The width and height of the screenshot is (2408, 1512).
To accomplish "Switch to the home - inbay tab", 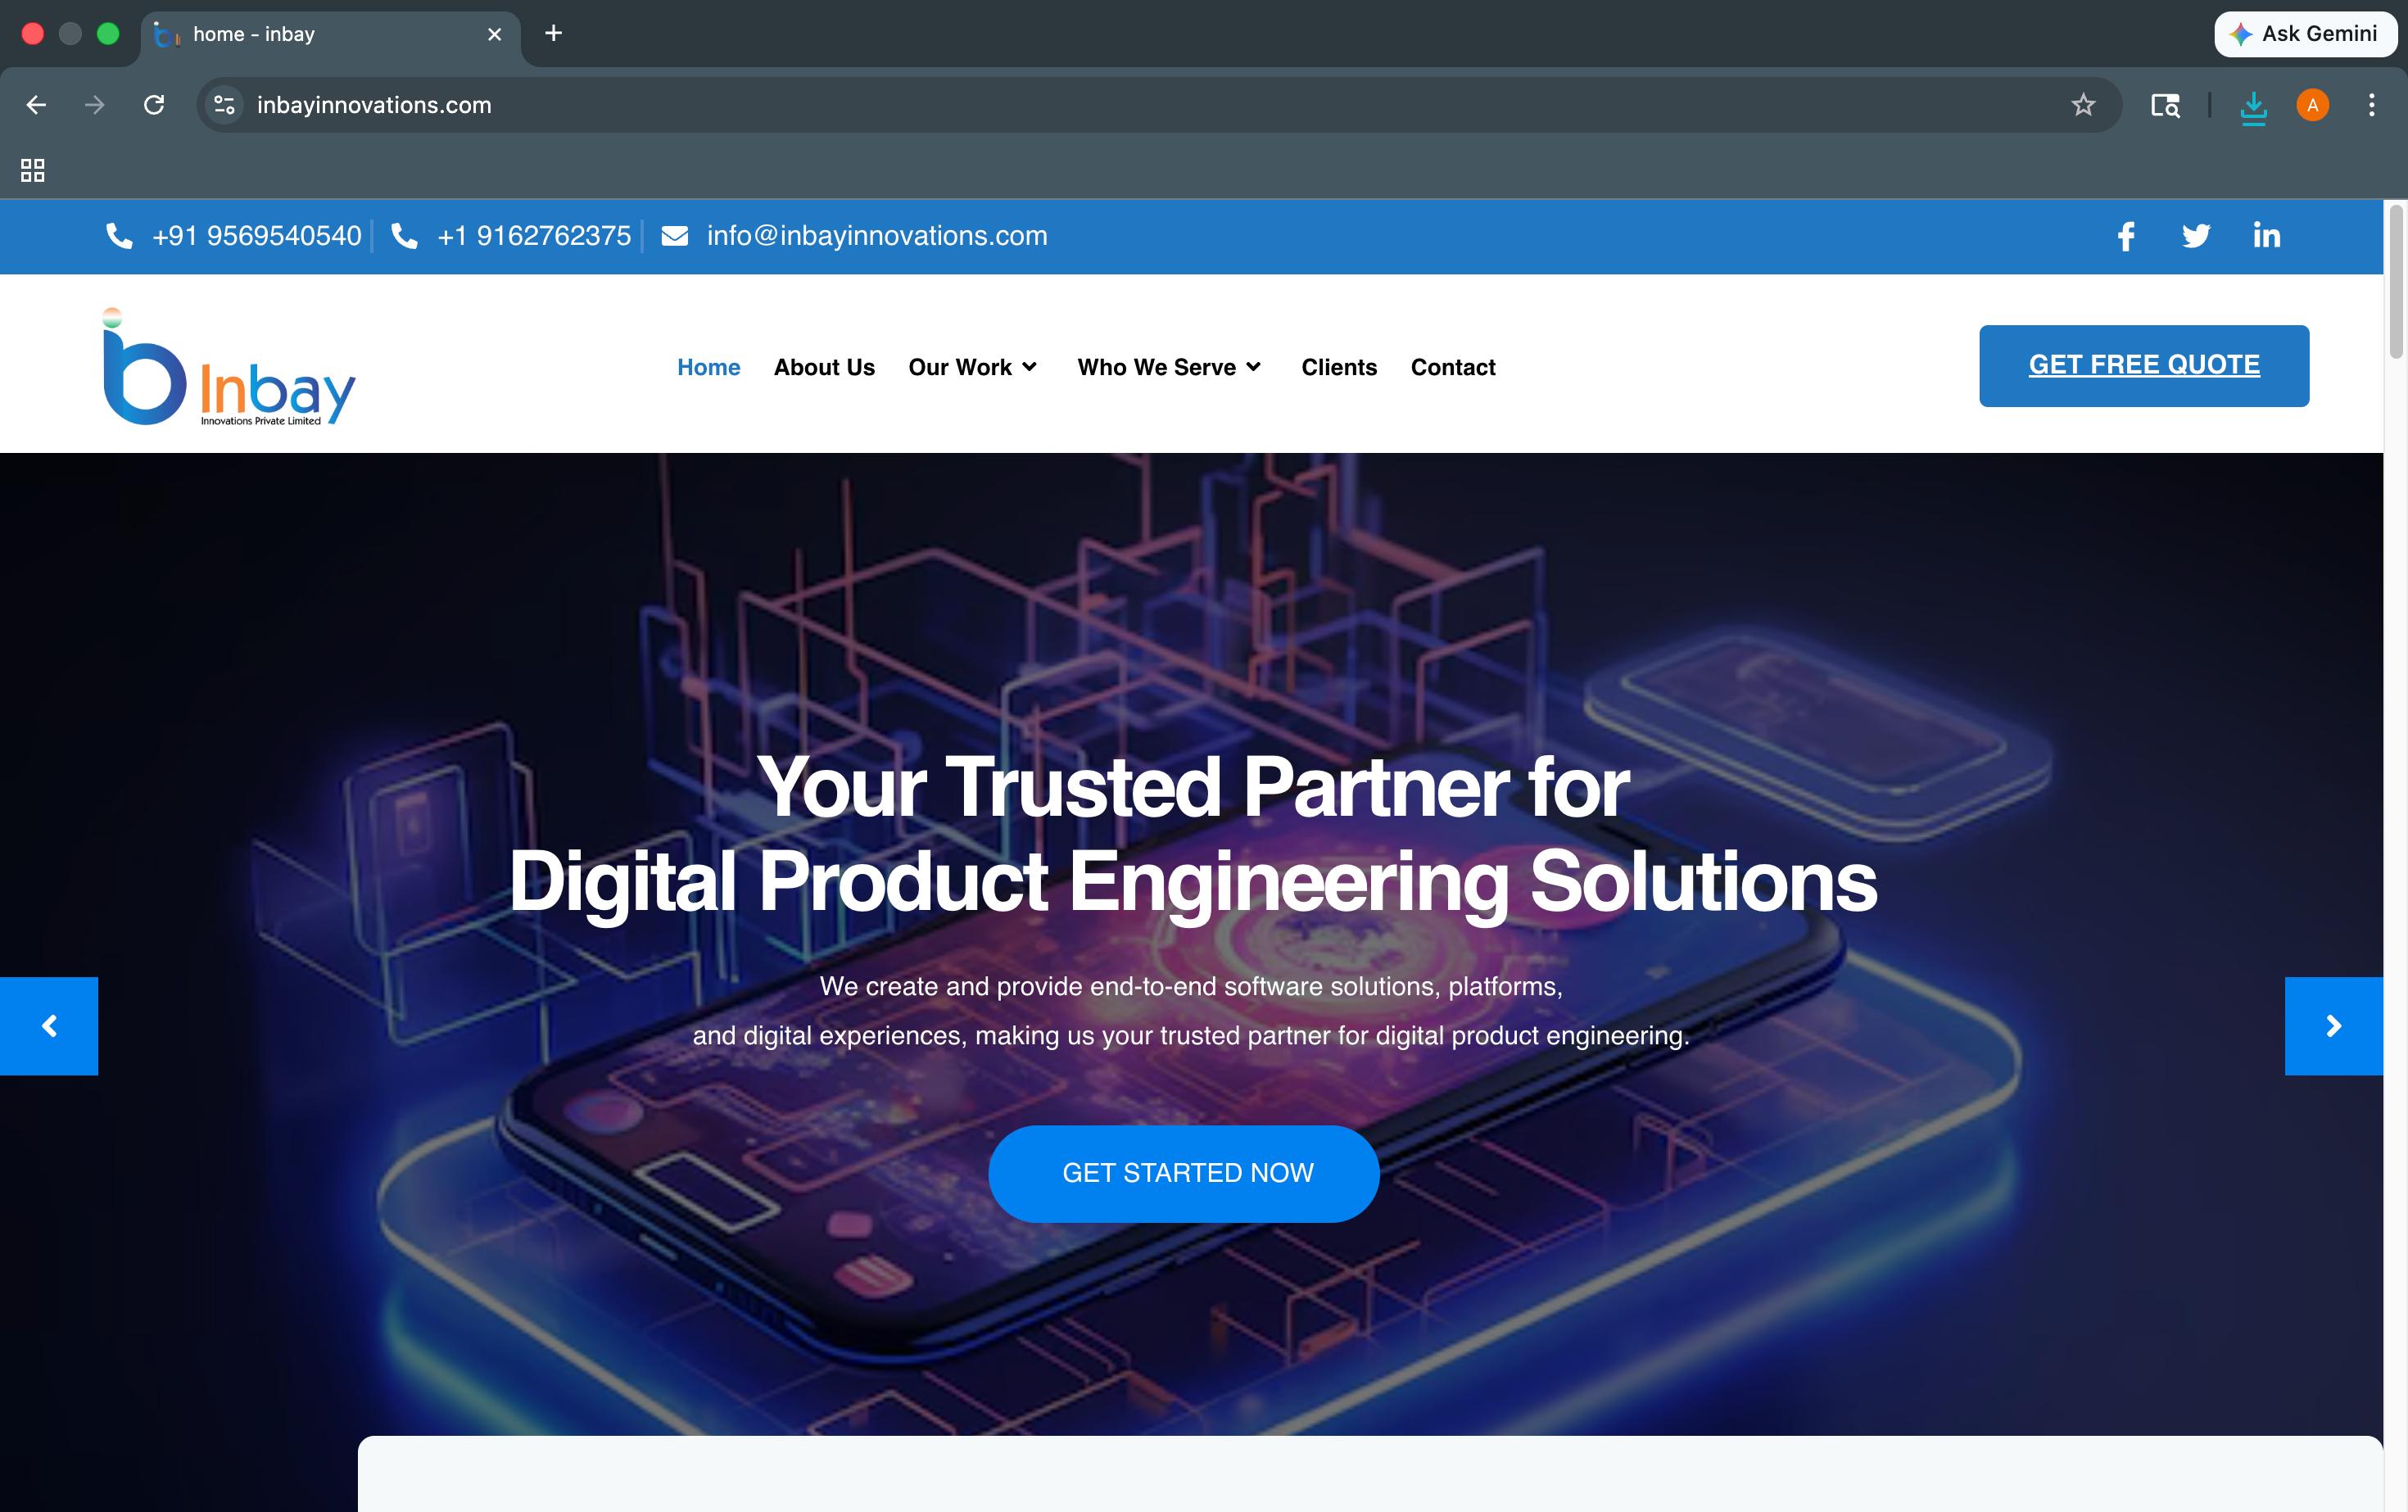I will click(330, 35).
